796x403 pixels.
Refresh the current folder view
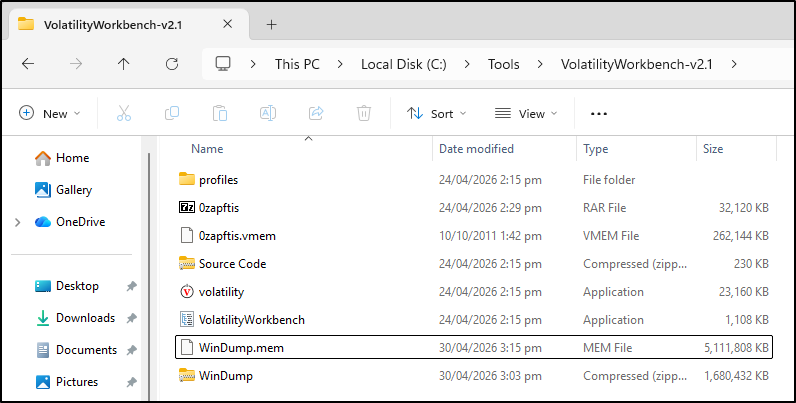pos(172,64)
